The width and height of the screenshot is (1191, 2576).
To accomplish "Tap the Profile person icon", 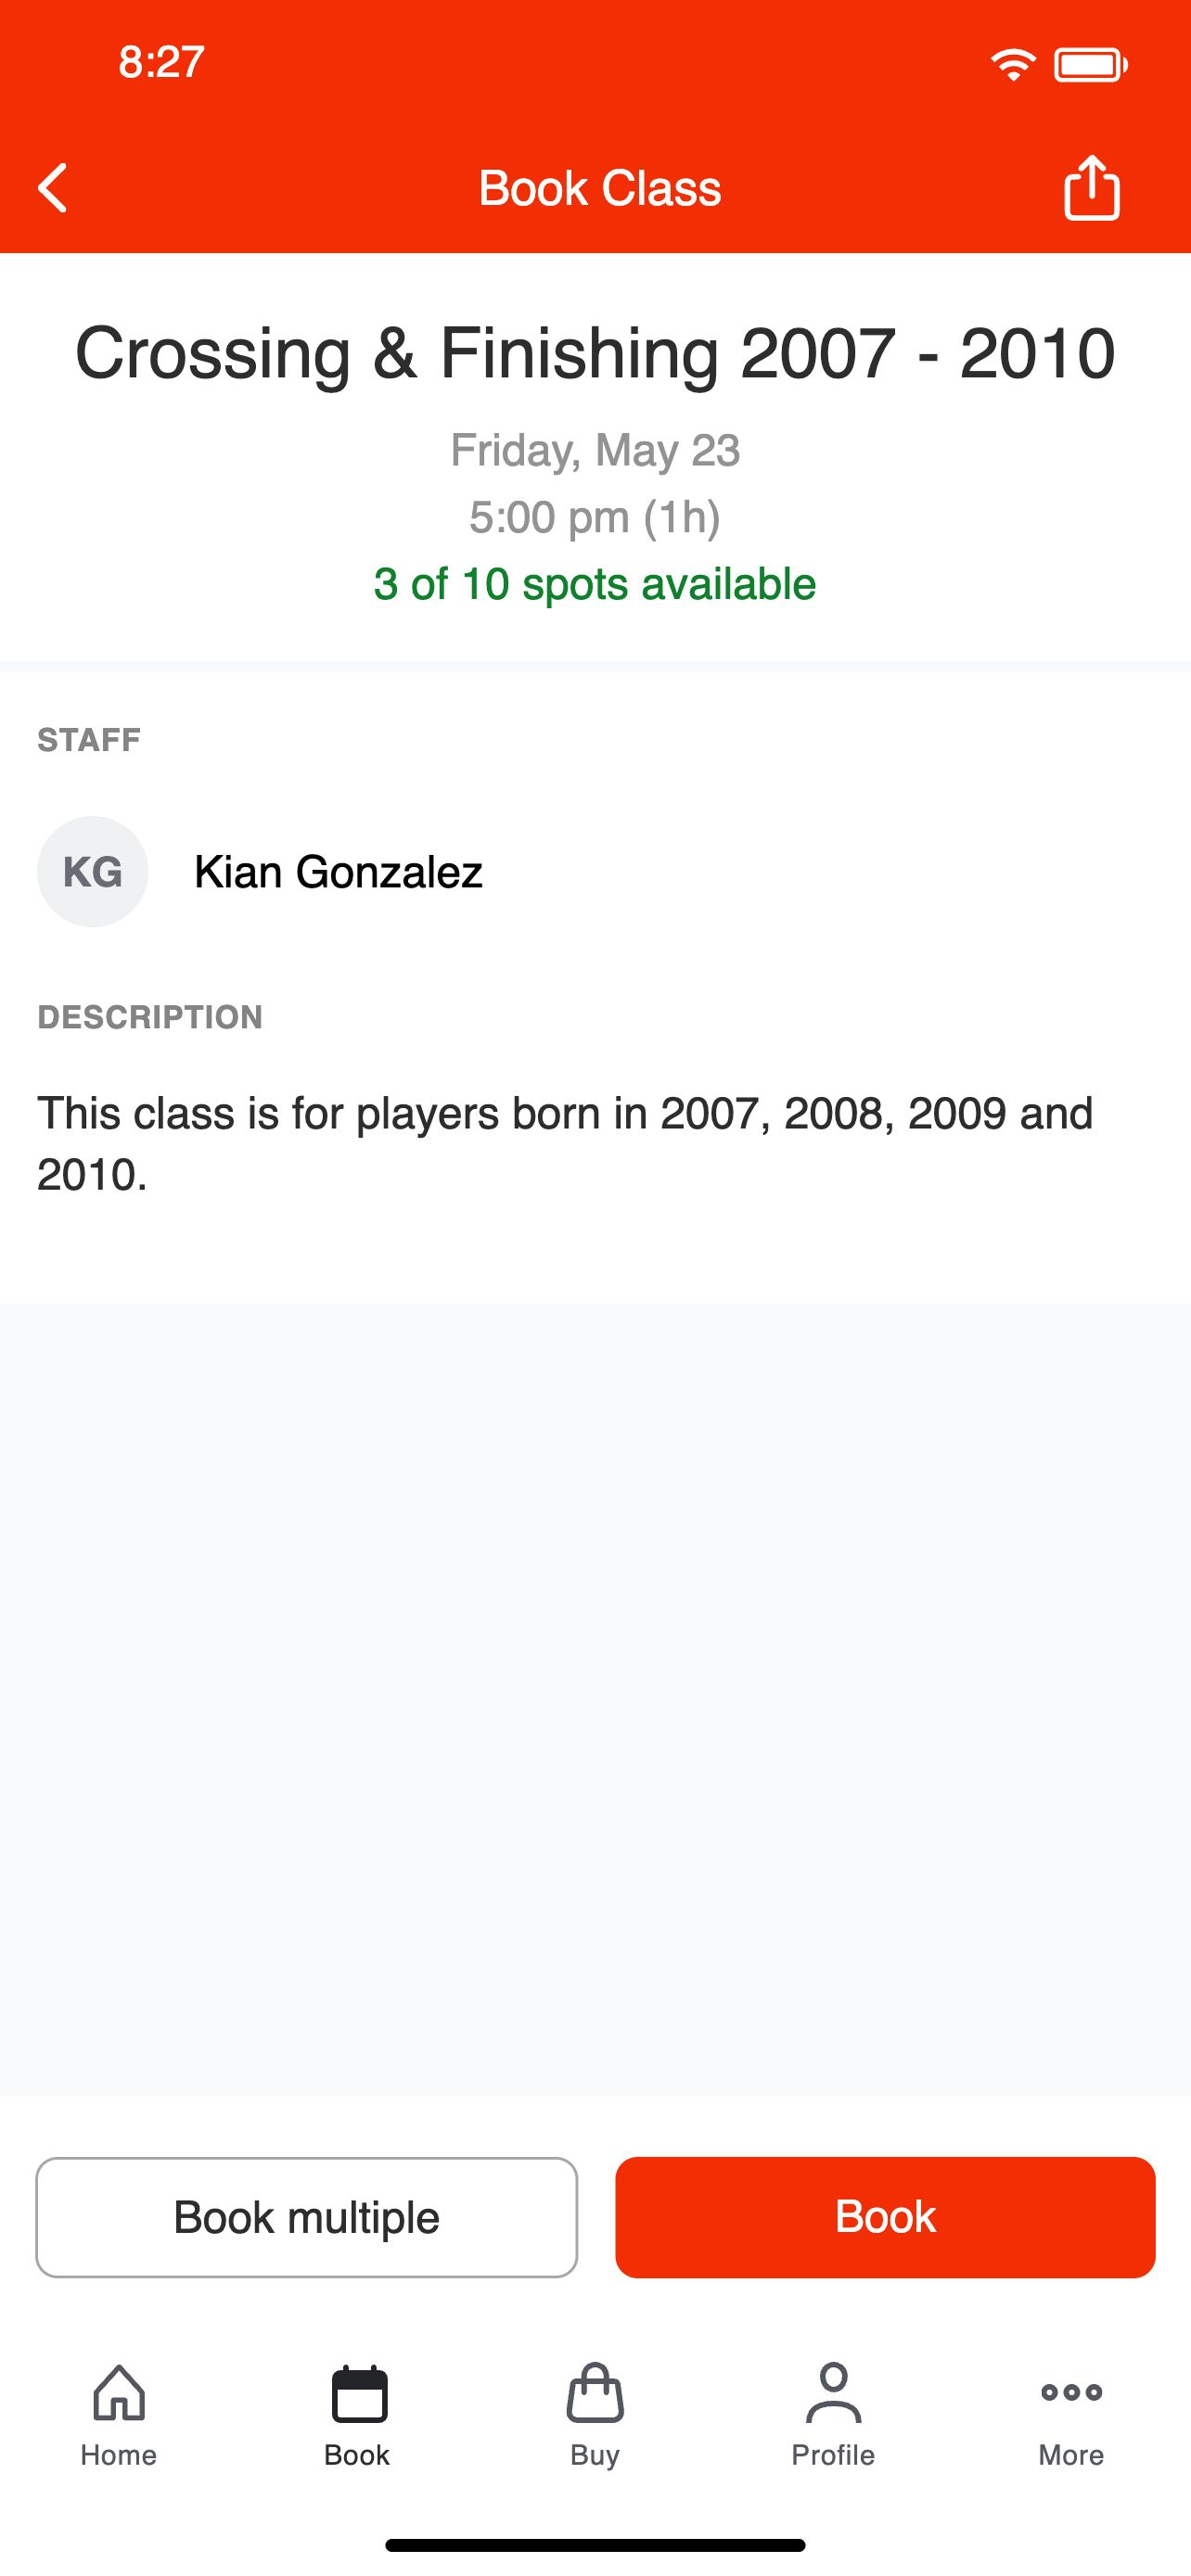I will 833,2392.
